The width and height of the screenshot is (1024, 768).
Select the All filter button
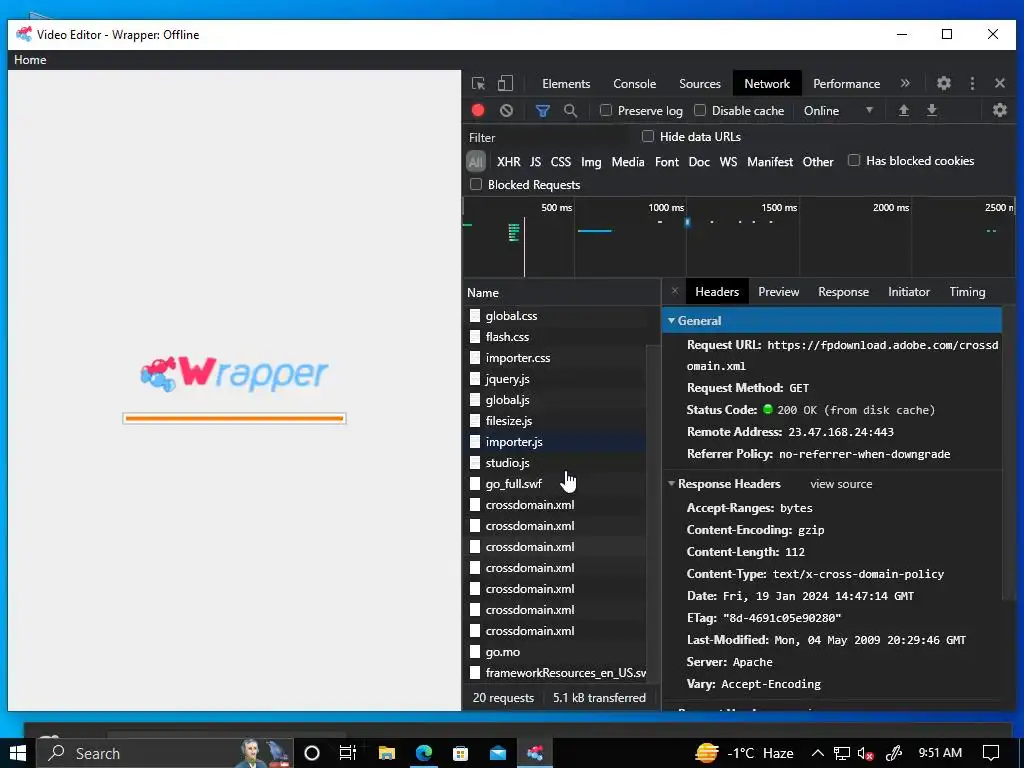(475, 161)
